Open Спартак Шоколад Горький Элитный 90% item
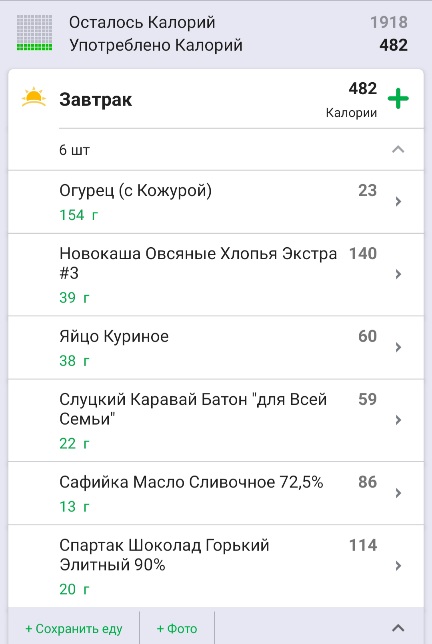 (x=216, y=566)
